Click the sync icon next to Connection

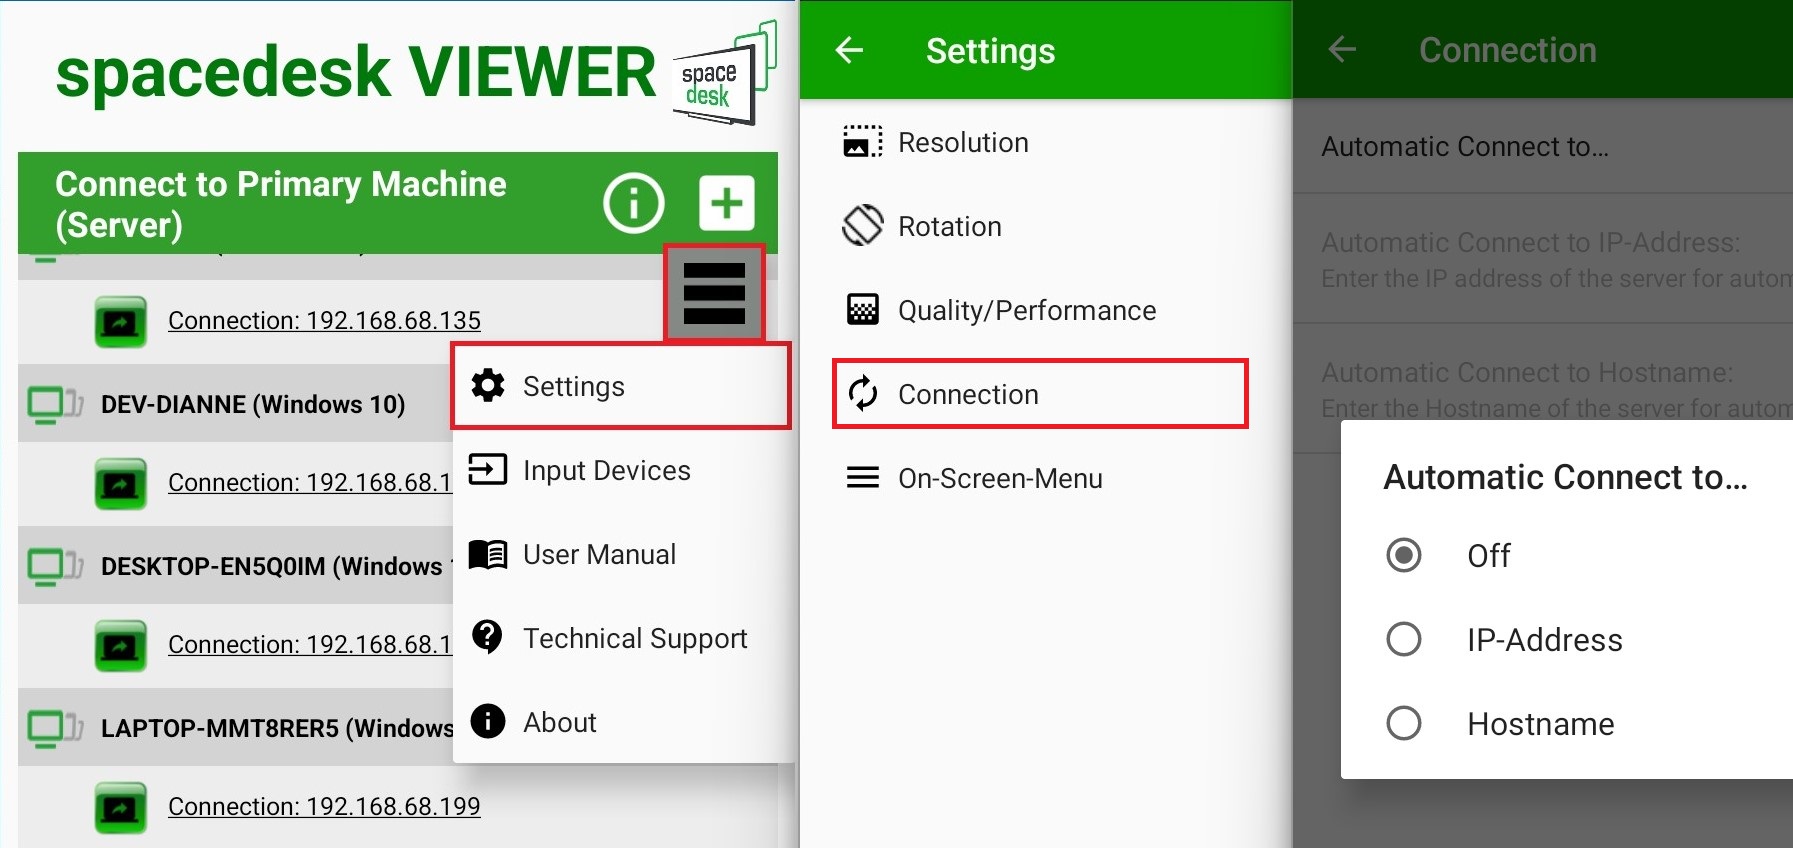[x=863, y=394]
